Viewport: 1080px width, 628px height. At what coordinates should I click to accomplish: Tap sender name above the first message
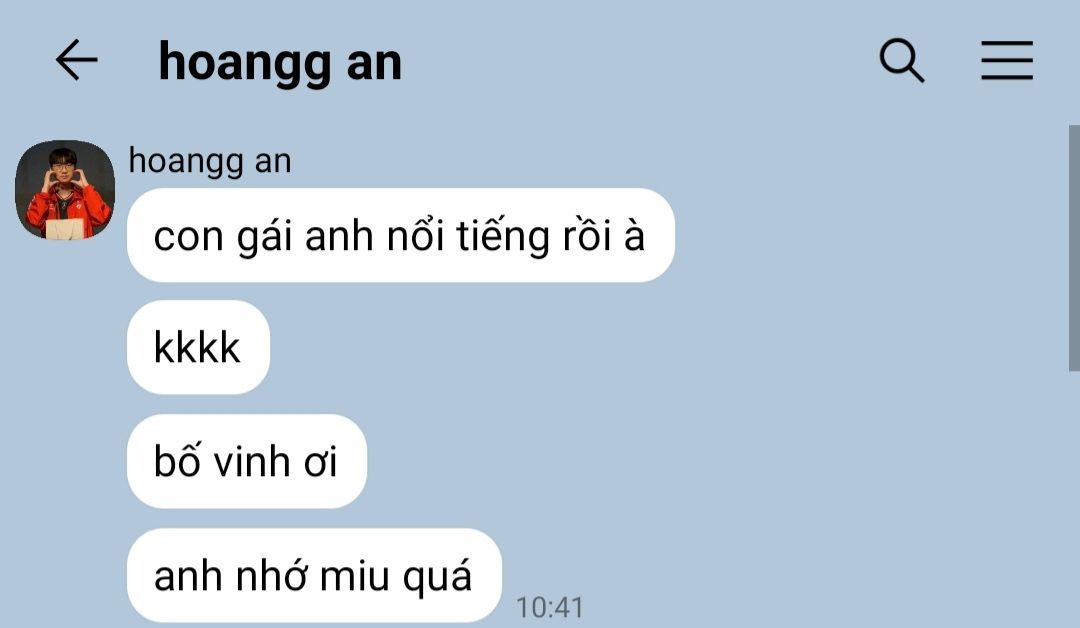click(210, 161)
